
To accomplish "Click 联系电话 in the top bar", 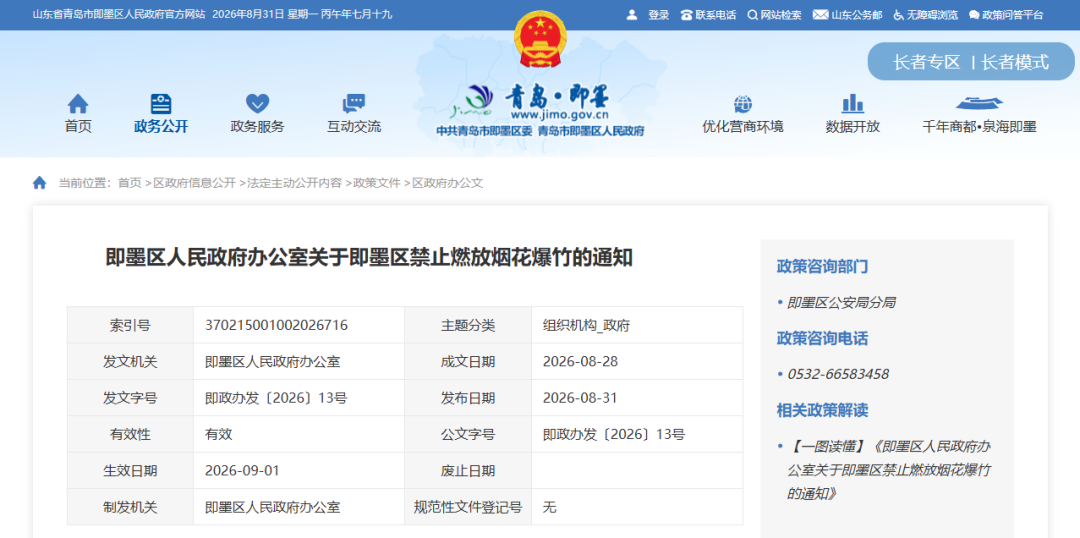I will coord(708,14).
